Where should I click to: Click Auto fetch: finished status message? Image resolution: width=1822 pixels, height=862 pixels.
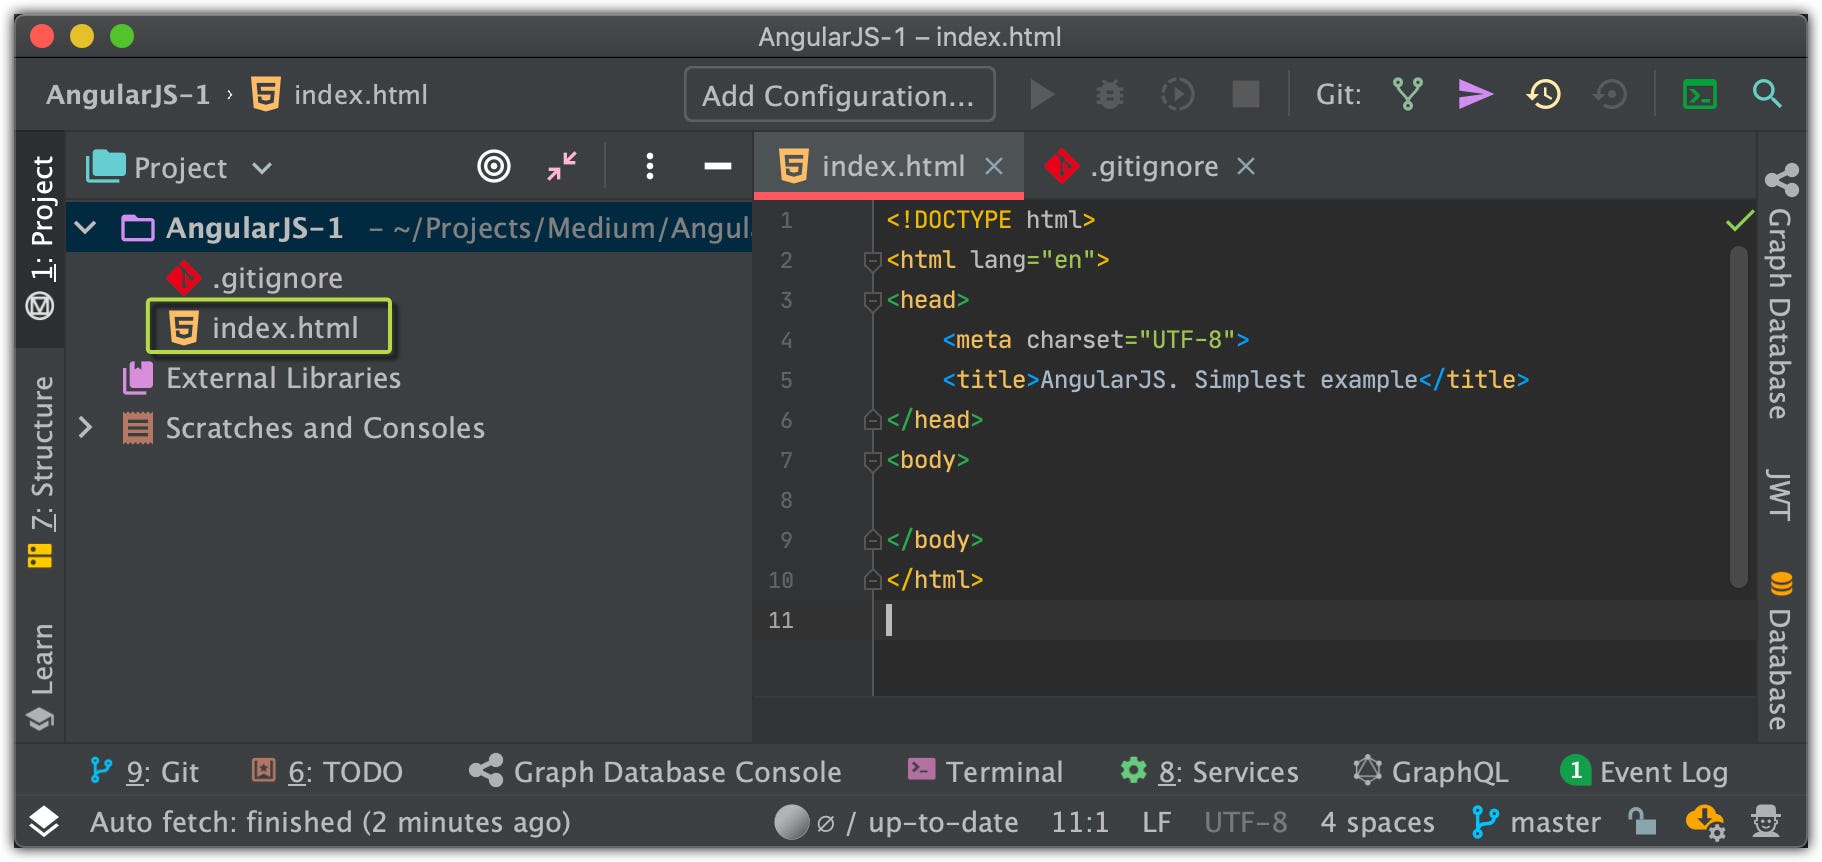330,822
